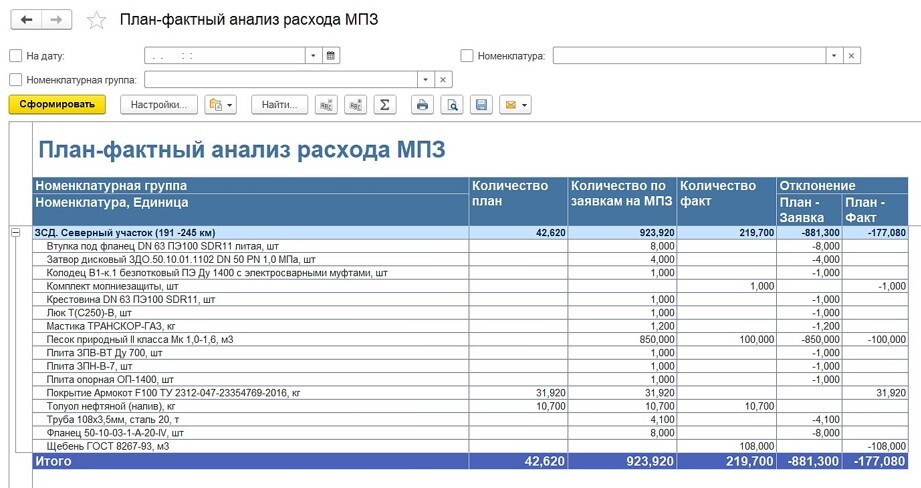Click into the 'На дату' date input field
The width and height of the screenshot is (921, 488).
coord(225,56)
